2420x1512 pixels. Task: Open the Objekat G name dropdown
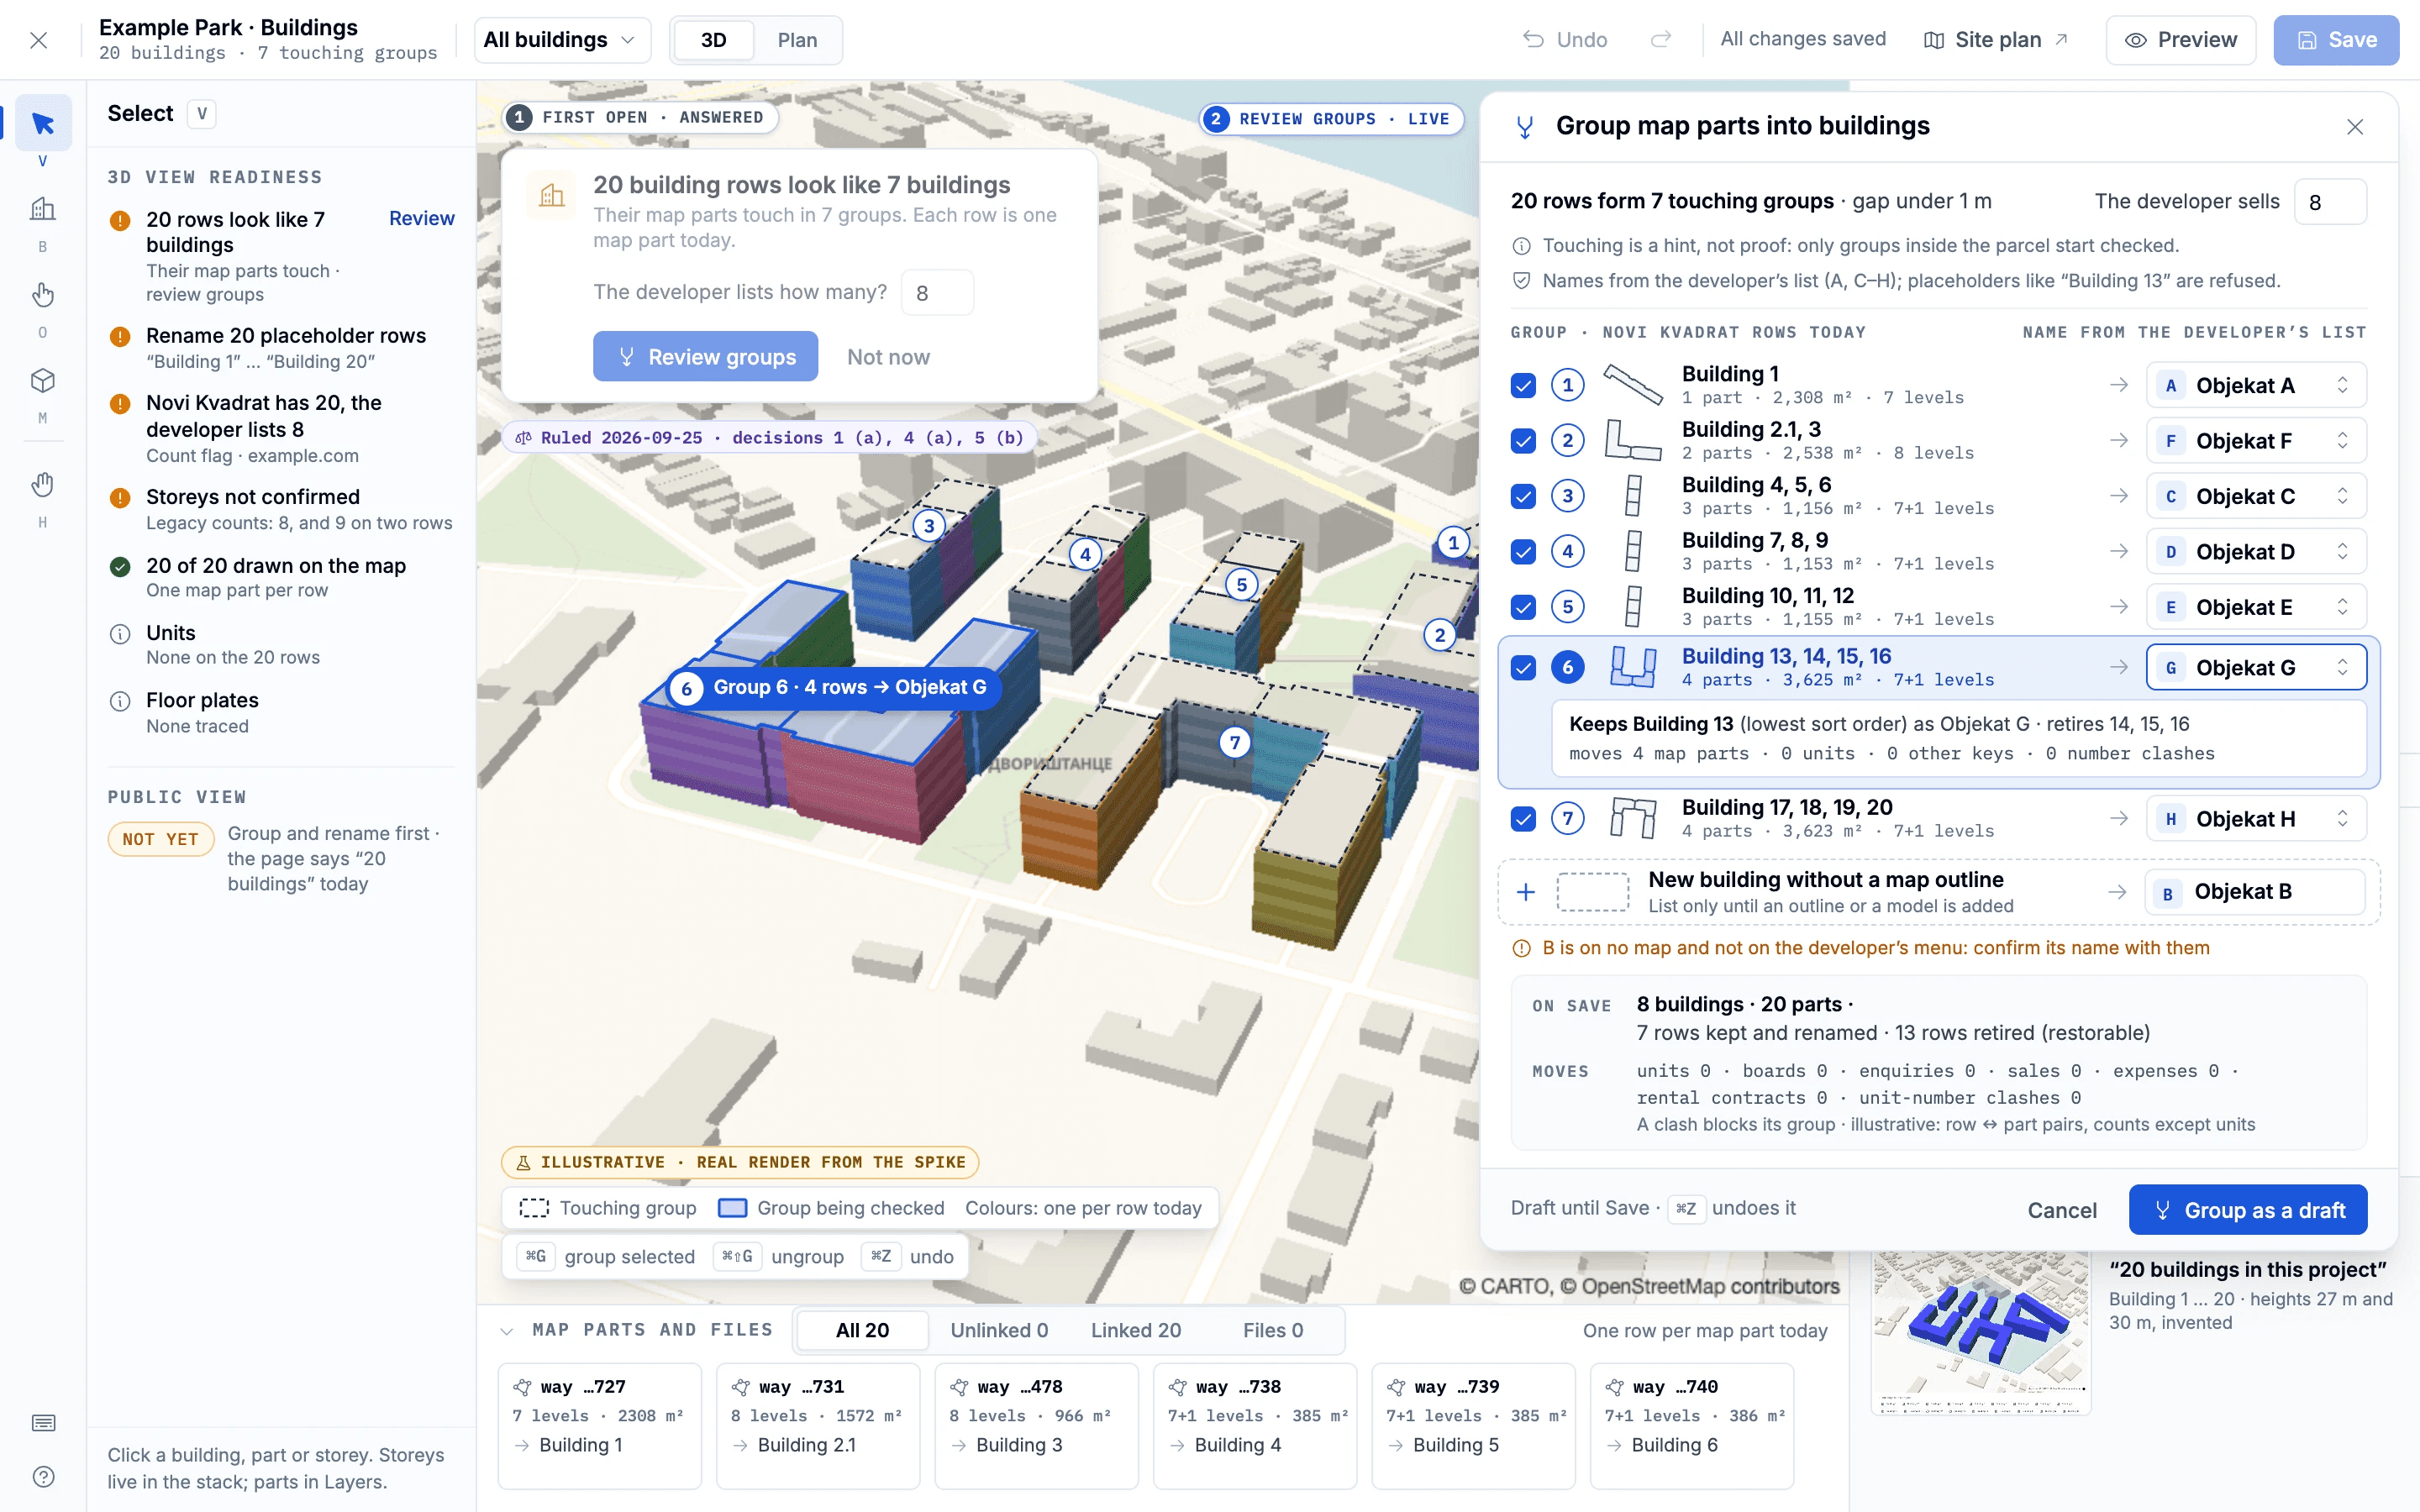pyautogui.click(x=2257, y=668)
